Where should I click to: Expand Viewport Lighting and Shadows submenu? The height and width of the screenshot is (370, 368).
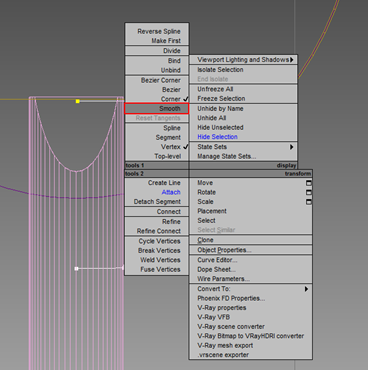point(243,60)
